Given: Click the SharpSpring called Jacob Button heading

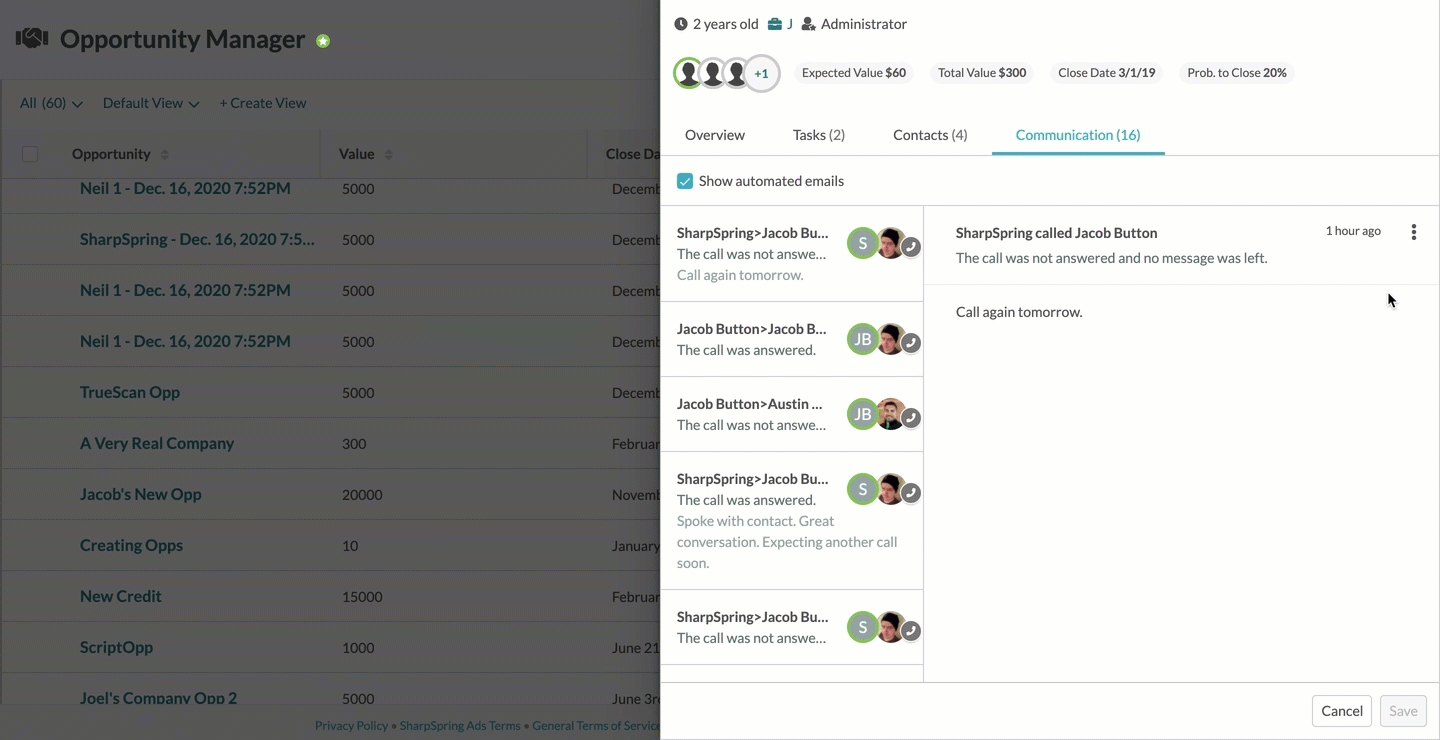Looking at the screenshot, I should pos(1056,233).
